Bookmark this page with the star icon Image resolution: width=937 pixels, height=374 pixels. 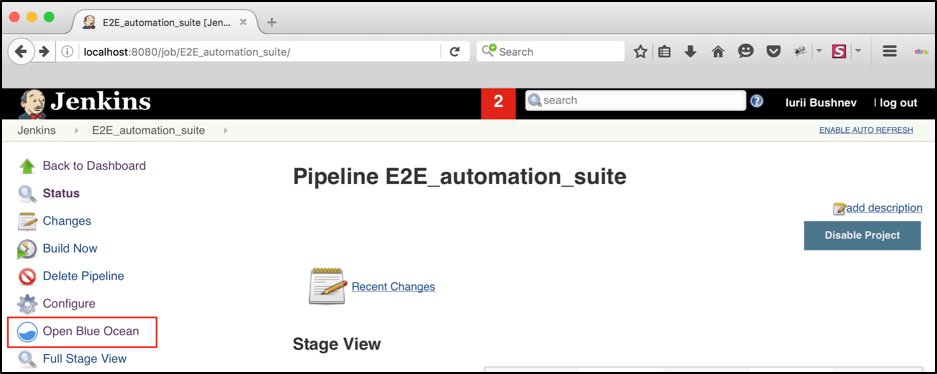pos(640,52)
